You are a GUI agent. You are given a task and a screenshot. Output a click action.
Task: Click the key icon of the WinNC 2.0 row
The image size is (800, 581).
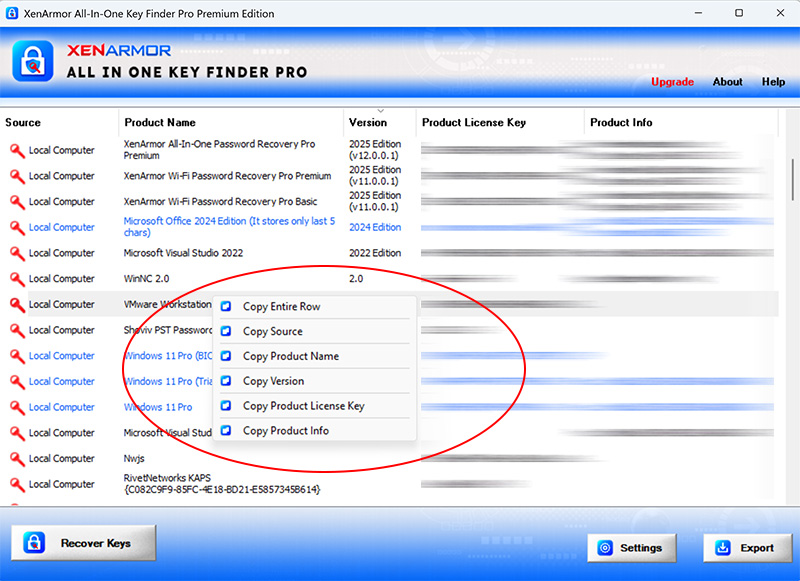pyautogui.click(x=17, y=279)
